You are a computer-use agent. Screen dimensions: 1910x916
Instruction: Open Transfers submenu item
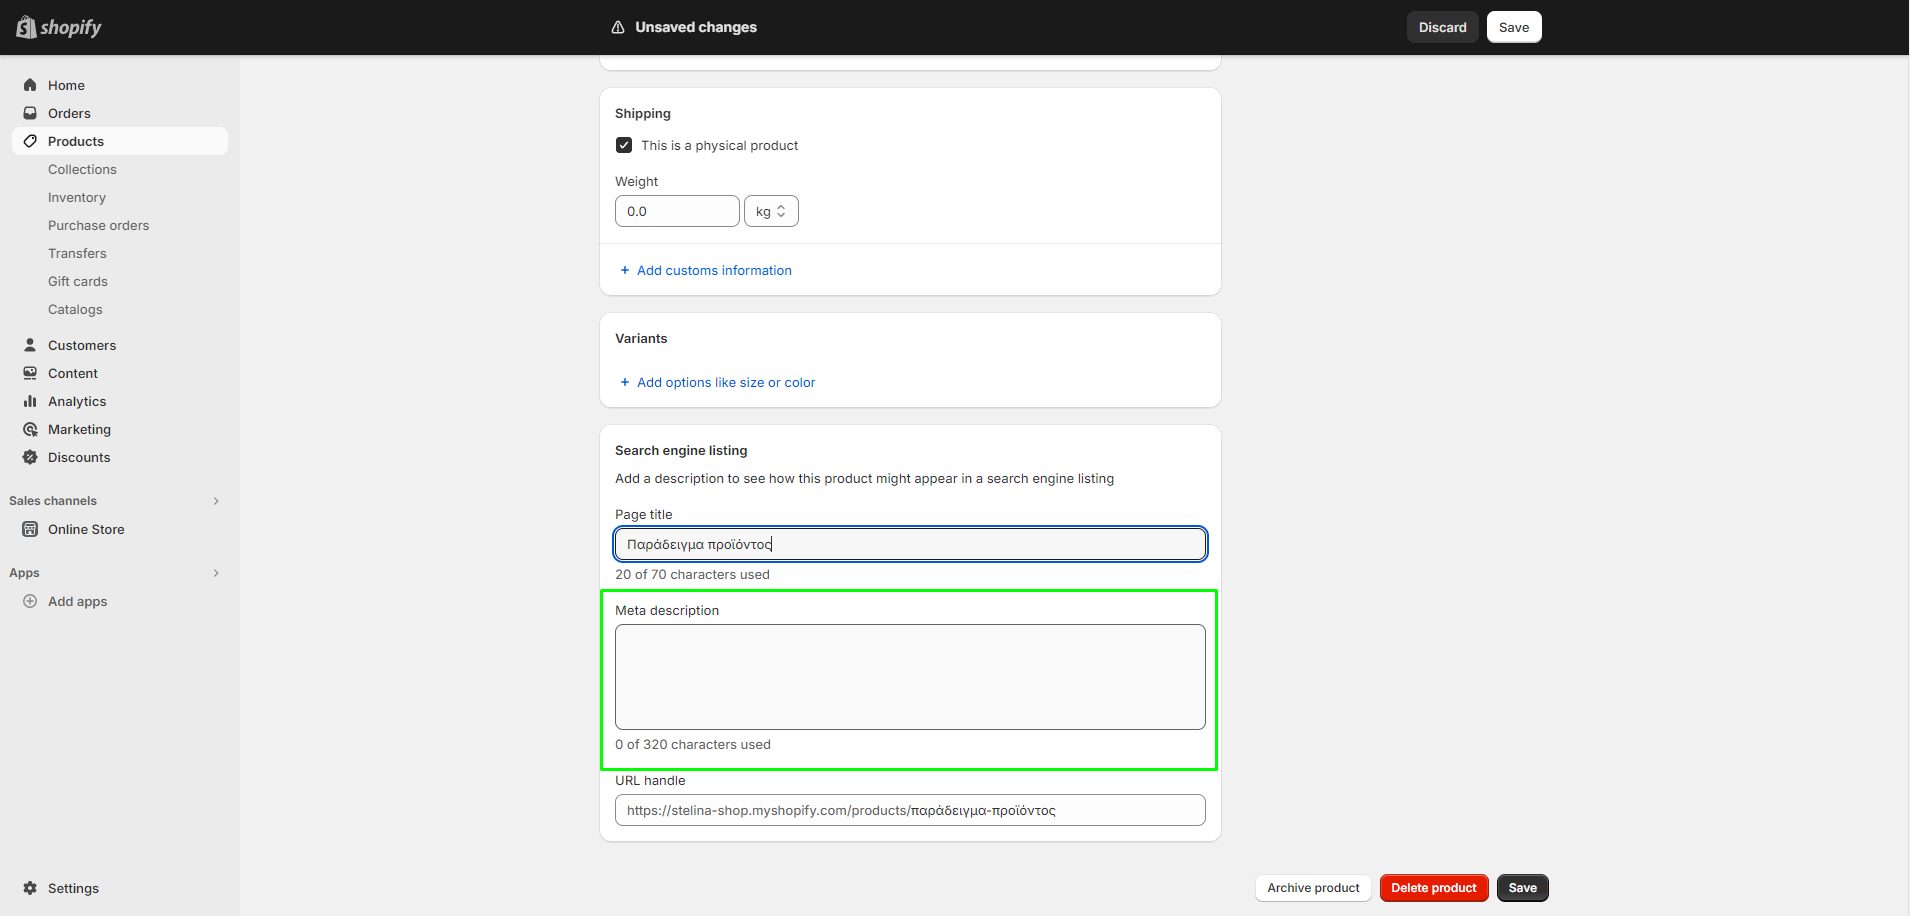pos(77,253)
